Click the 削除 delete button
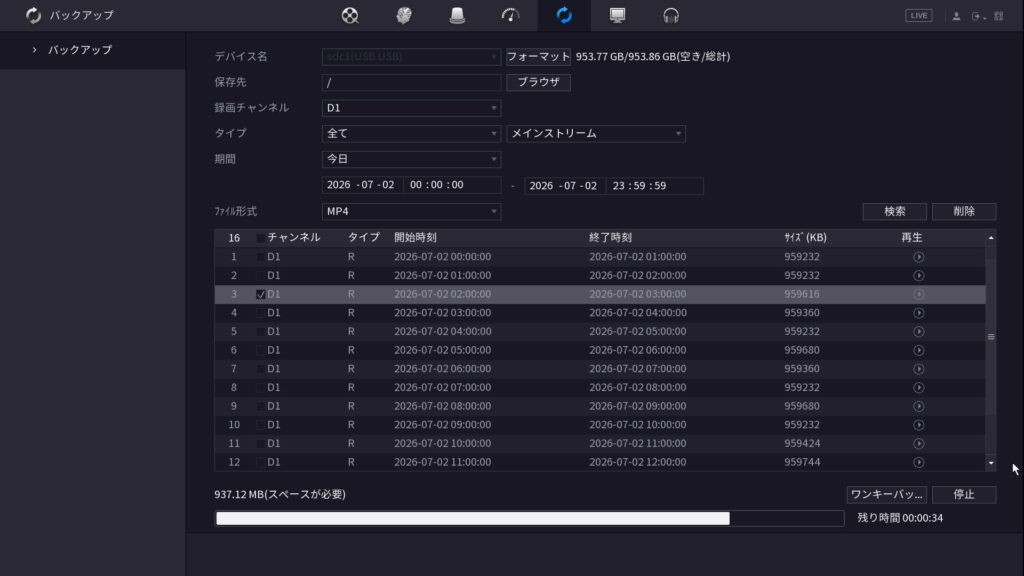This screenshot has height=576, width=1024. (964, 211)
